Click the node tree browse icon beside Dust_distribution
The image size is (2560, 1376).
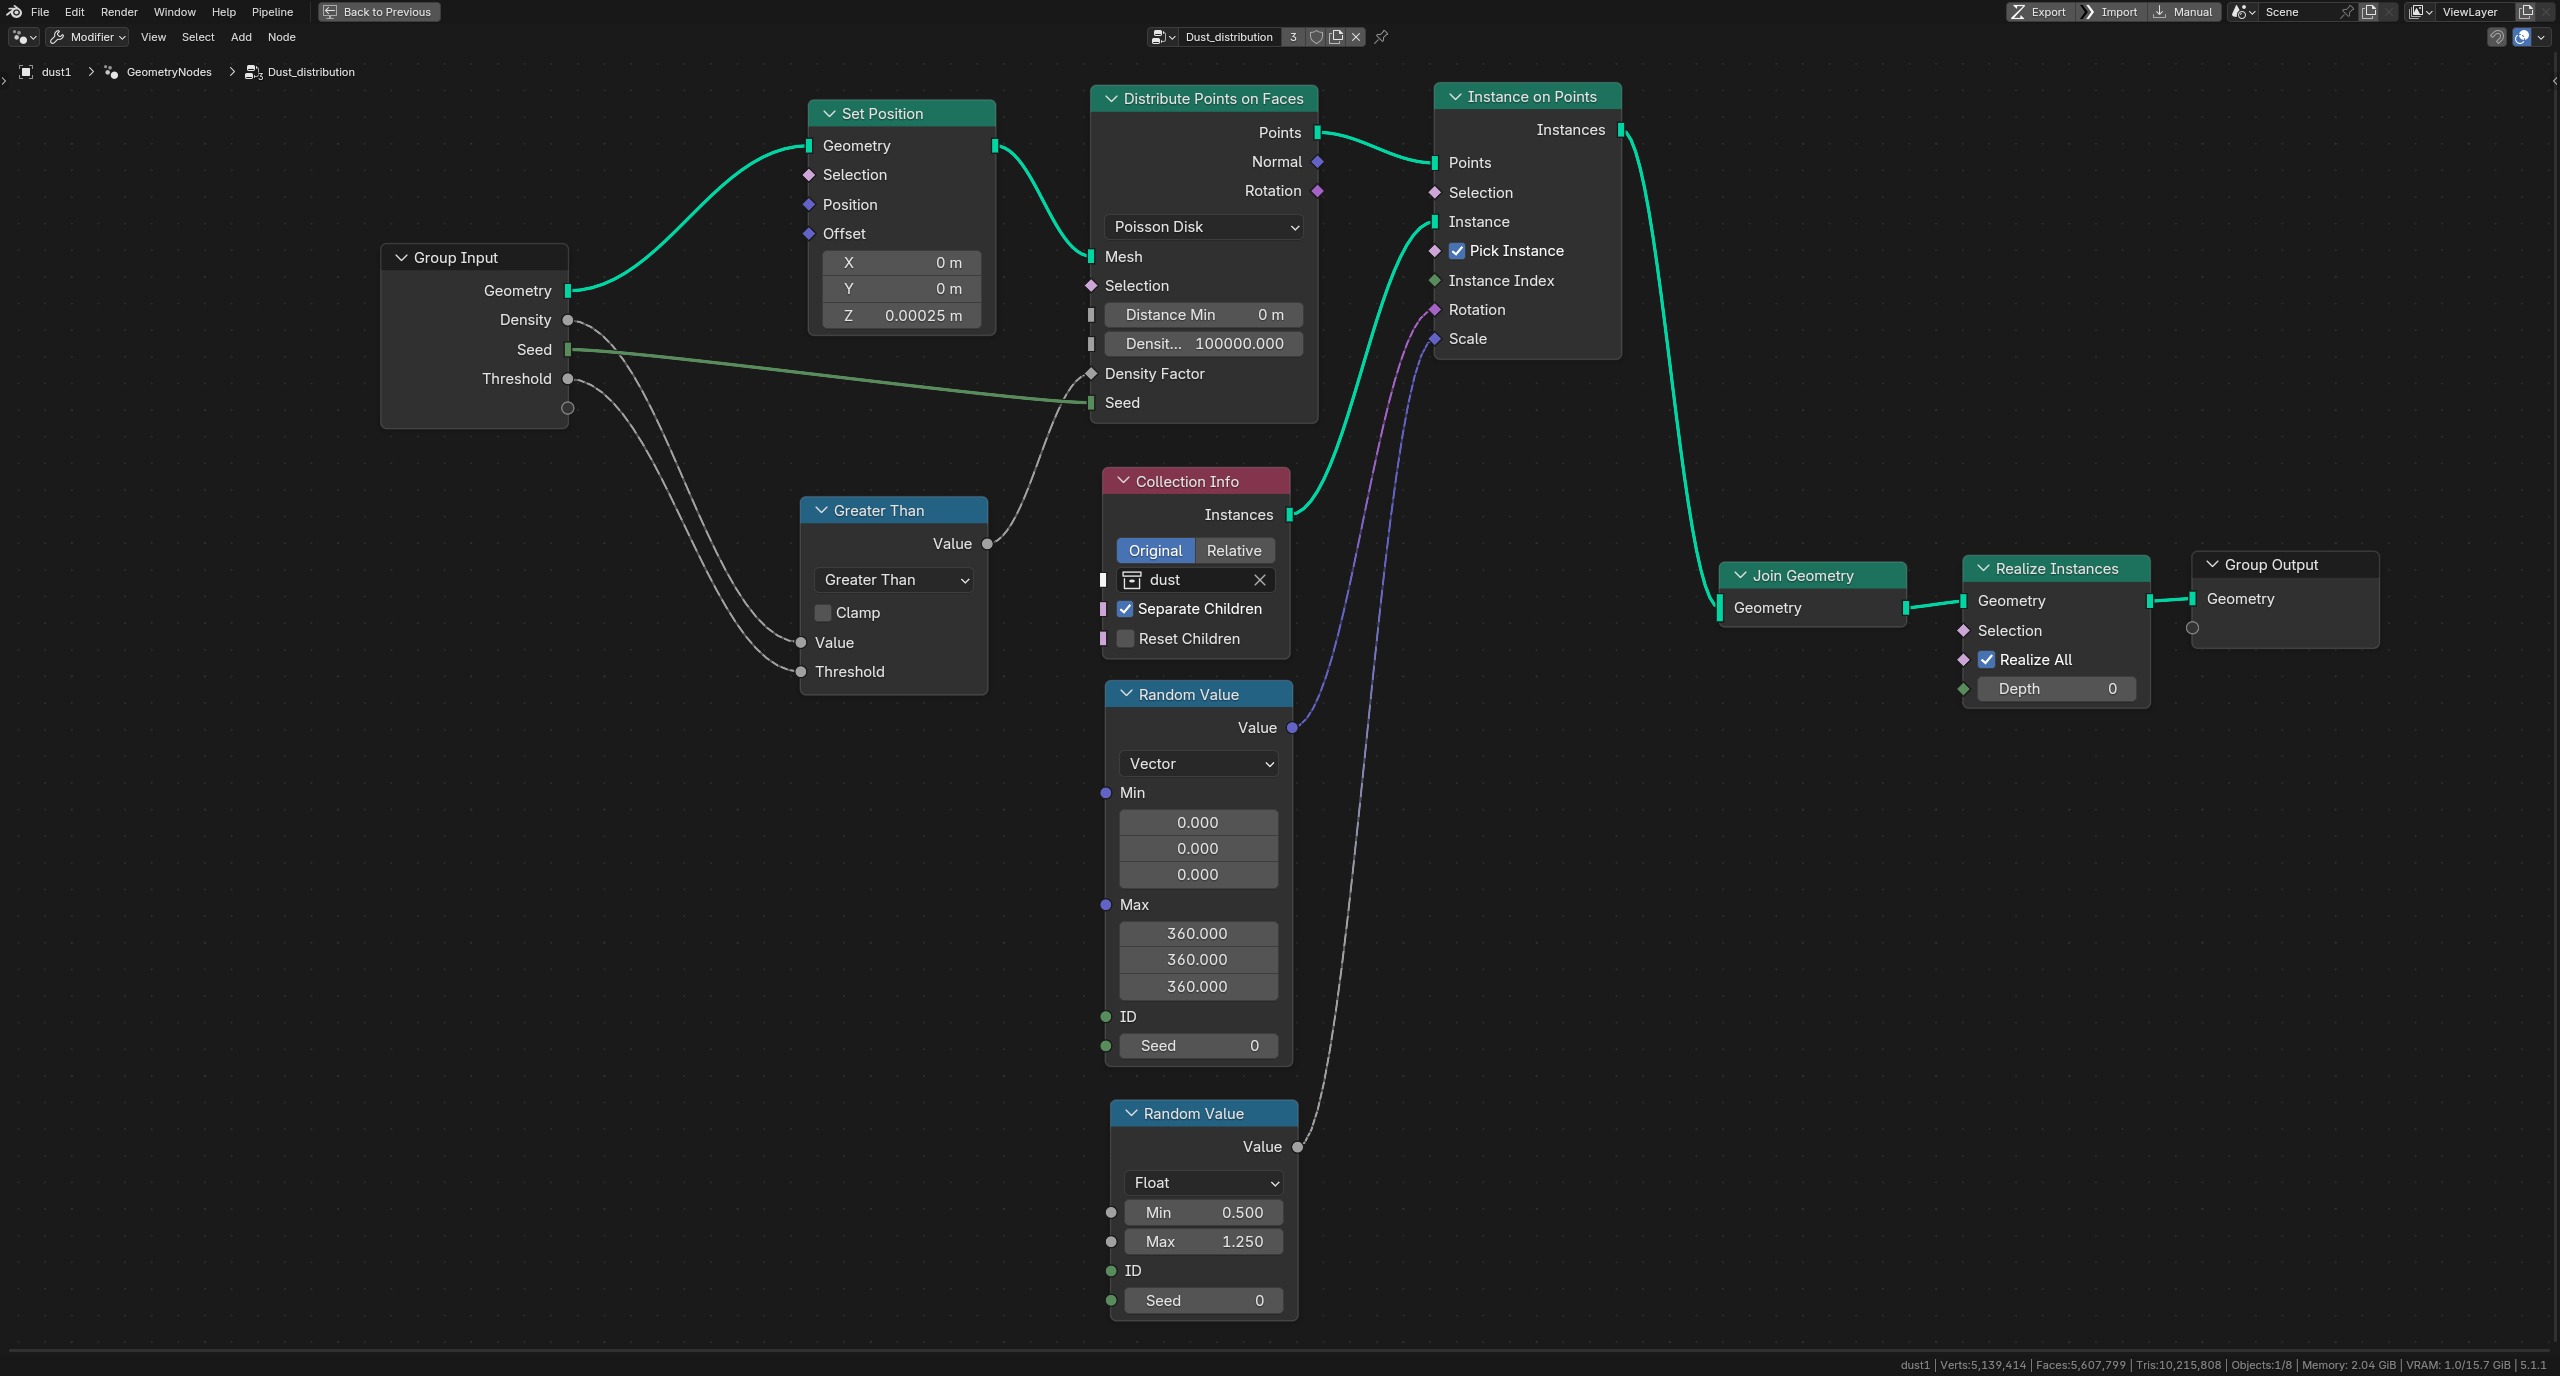(x=1162, y=37)
